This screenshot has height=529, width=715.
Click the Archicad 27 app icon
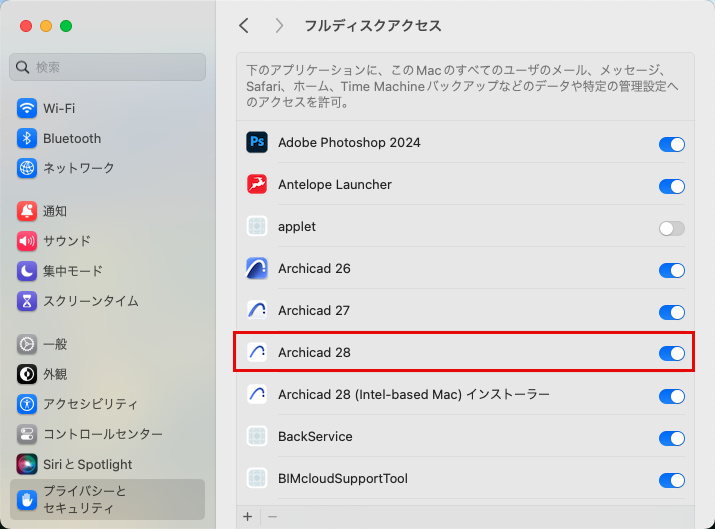pyautogui.click(x=257, y=310)
